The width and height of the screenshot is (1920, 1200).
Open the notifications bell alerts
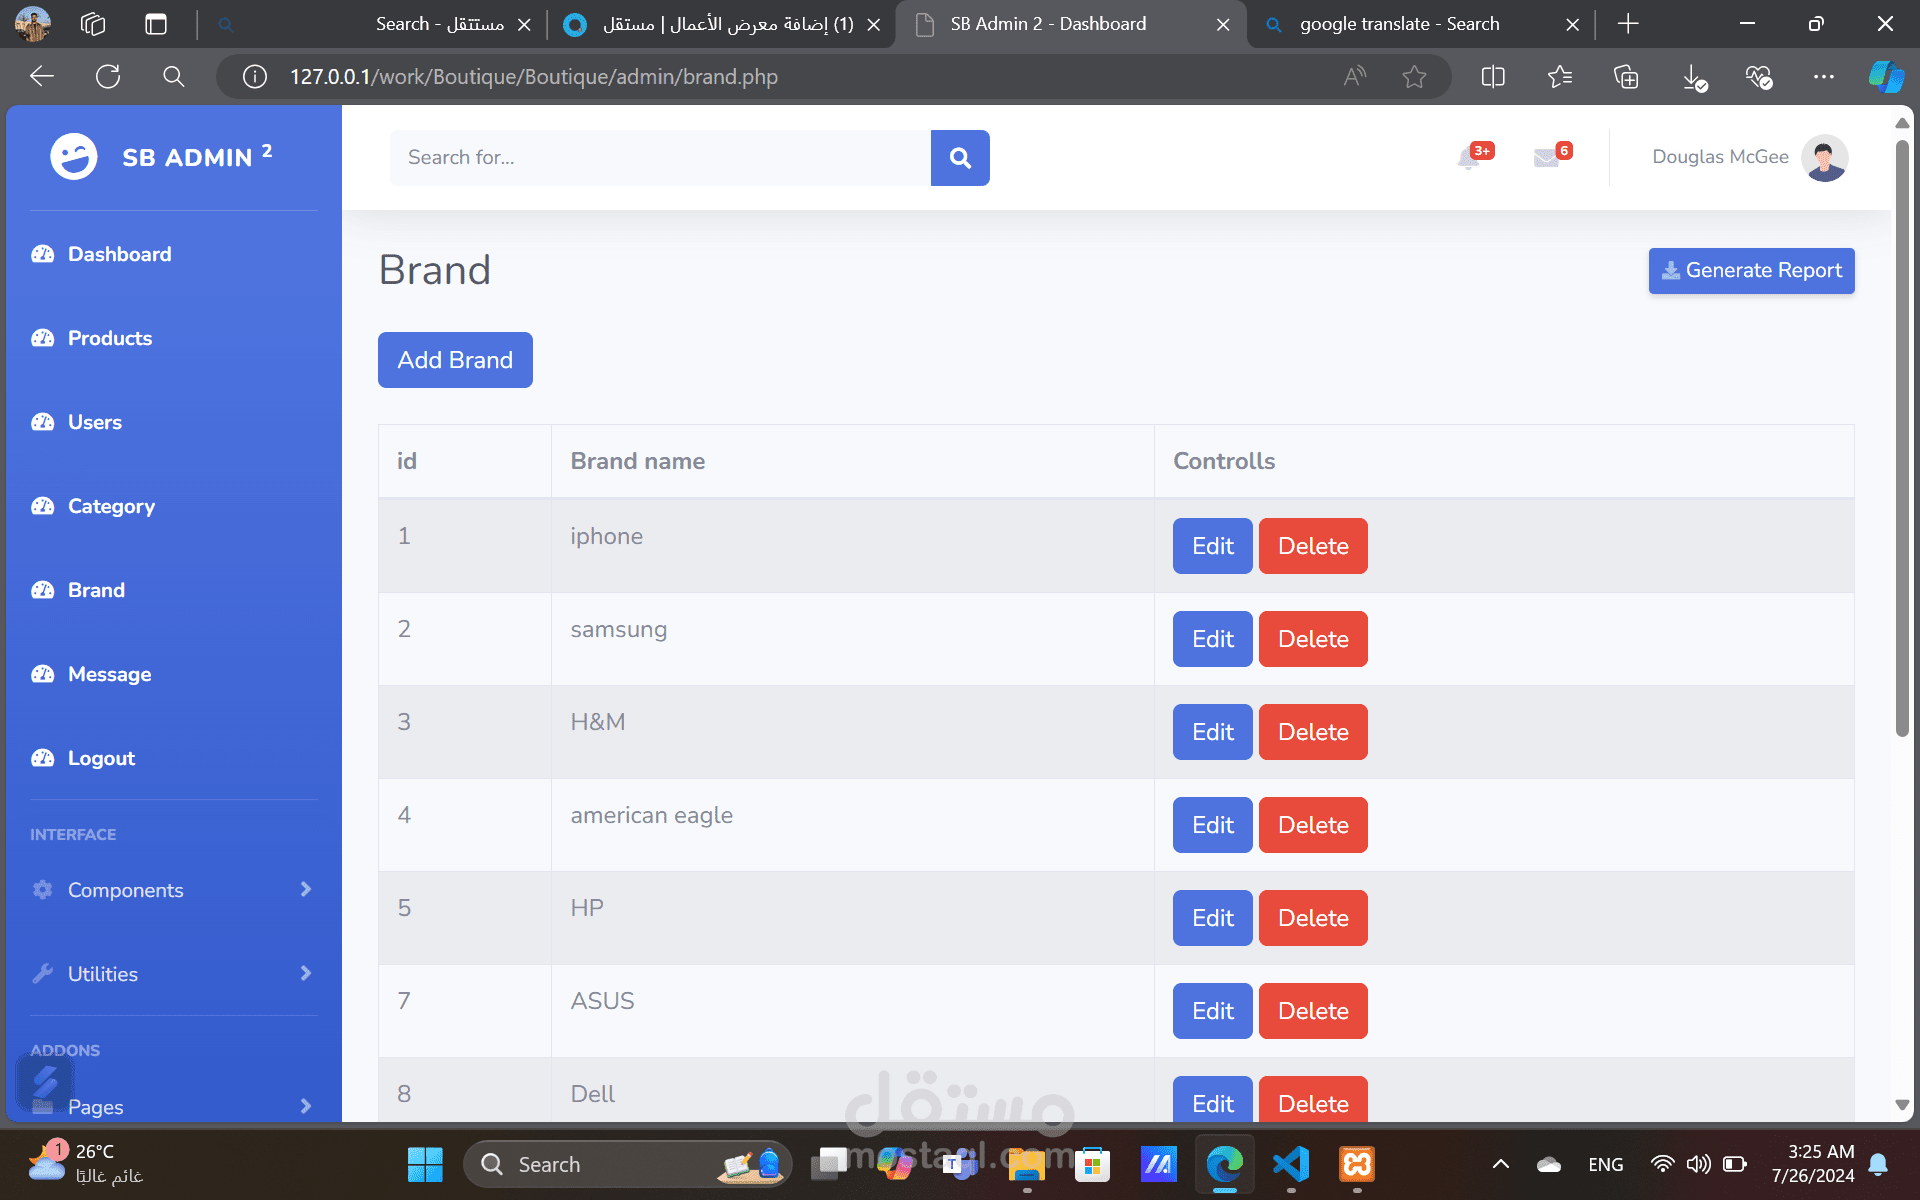click(x=1469, y=157)
